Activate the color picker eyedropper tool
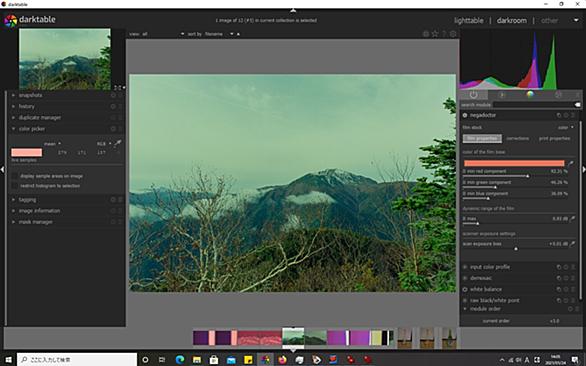Screen dimensions: 586x366 click(118, 143)
